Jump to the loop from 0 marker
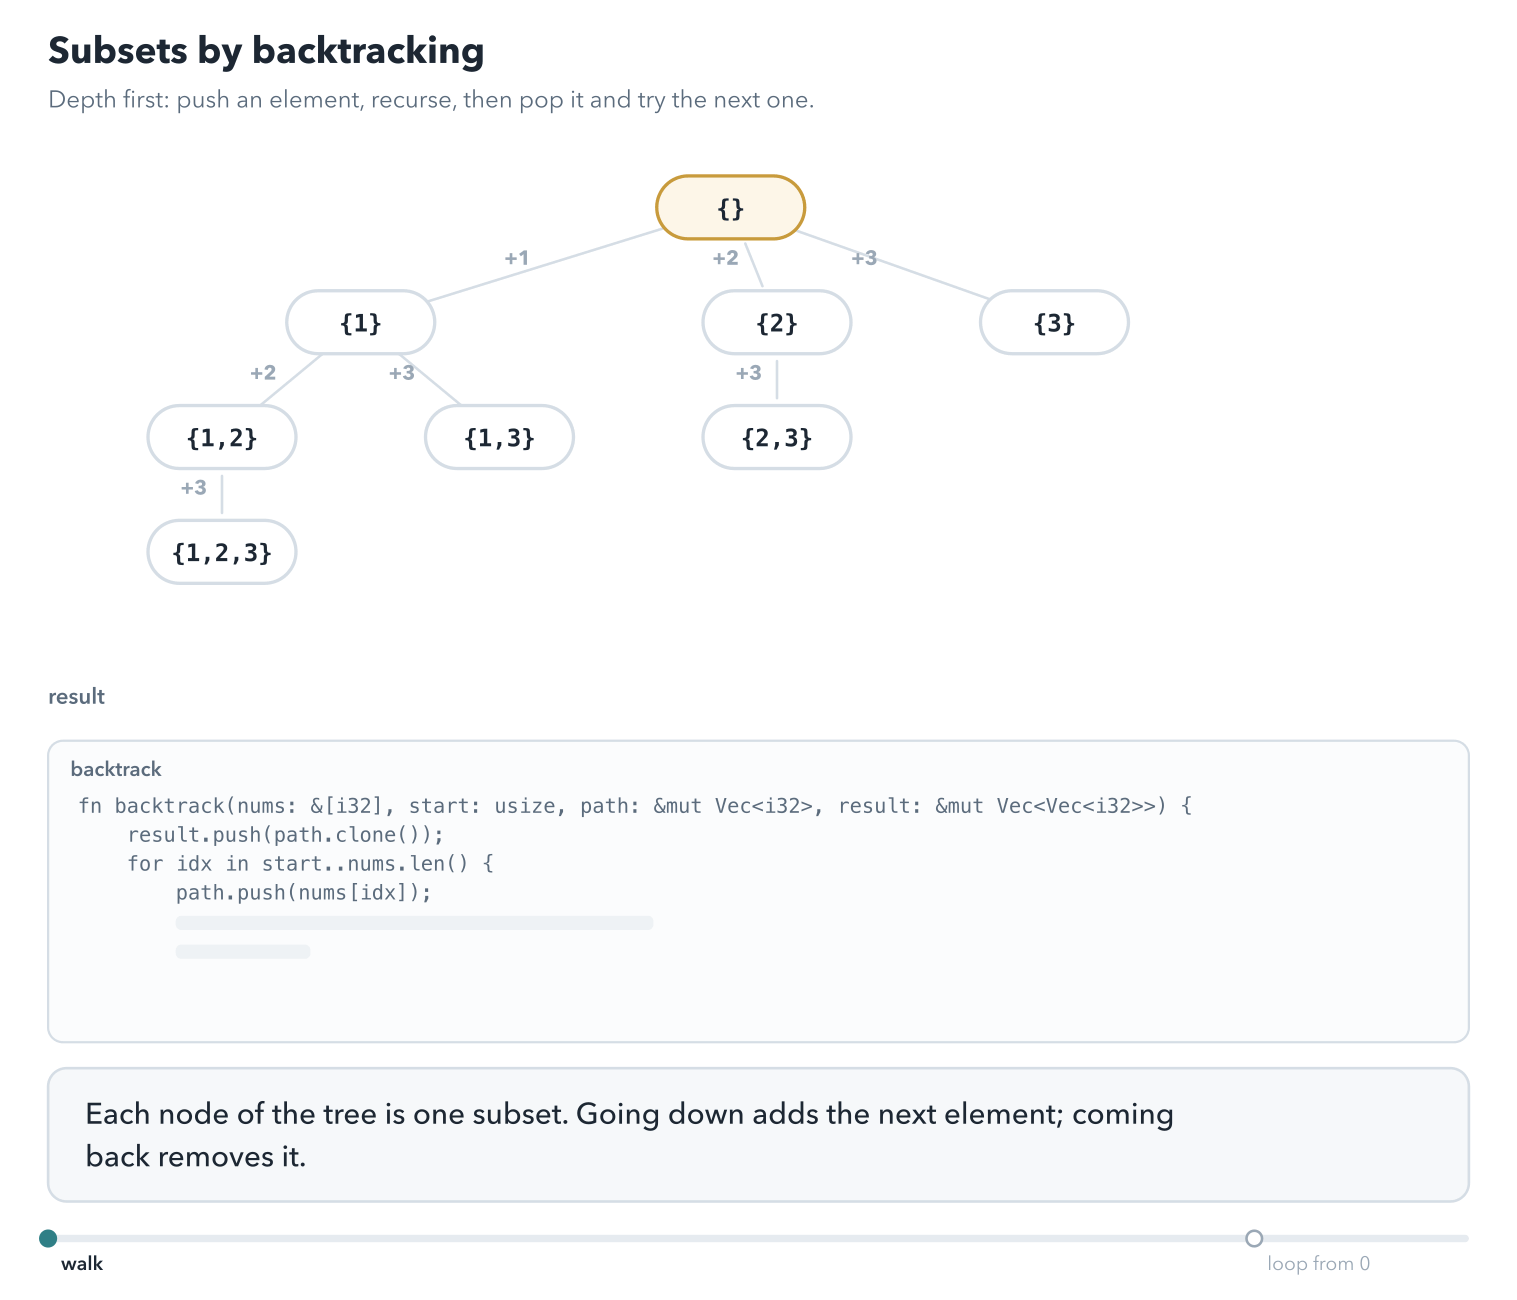 point(1254,1239)
